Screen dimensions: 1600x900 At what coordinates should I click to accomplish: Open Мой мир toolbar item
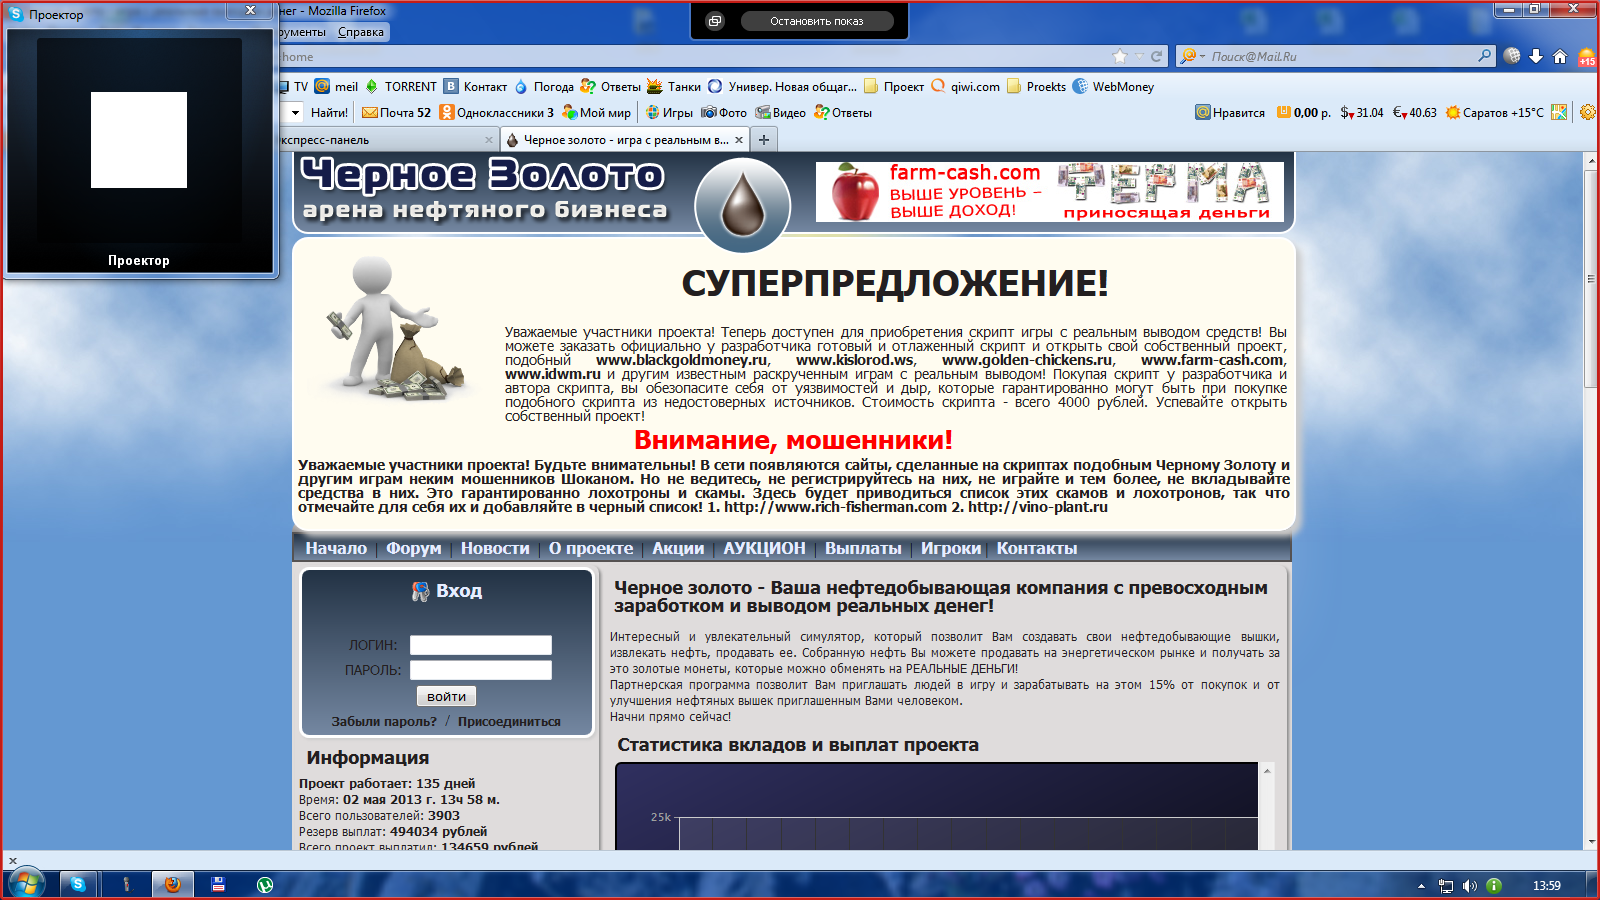point(597,112)
